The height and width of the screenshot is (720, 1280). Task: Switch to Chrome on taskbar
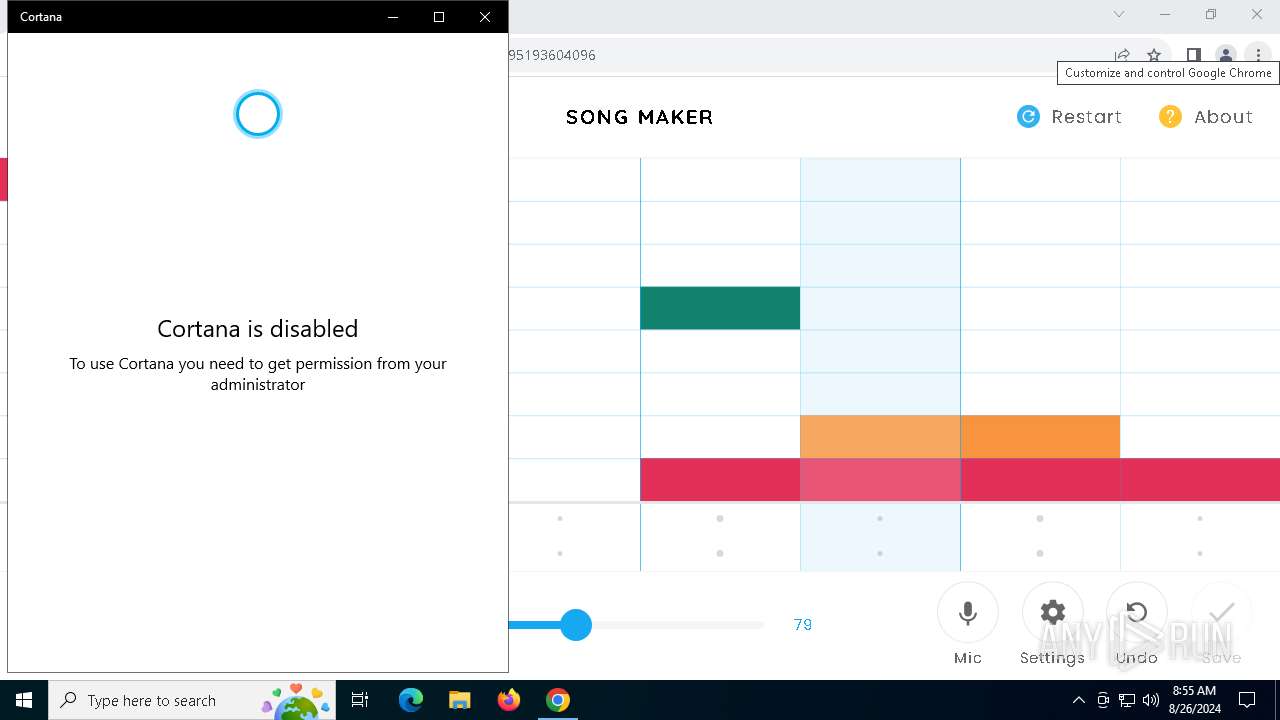coord(558,700)
